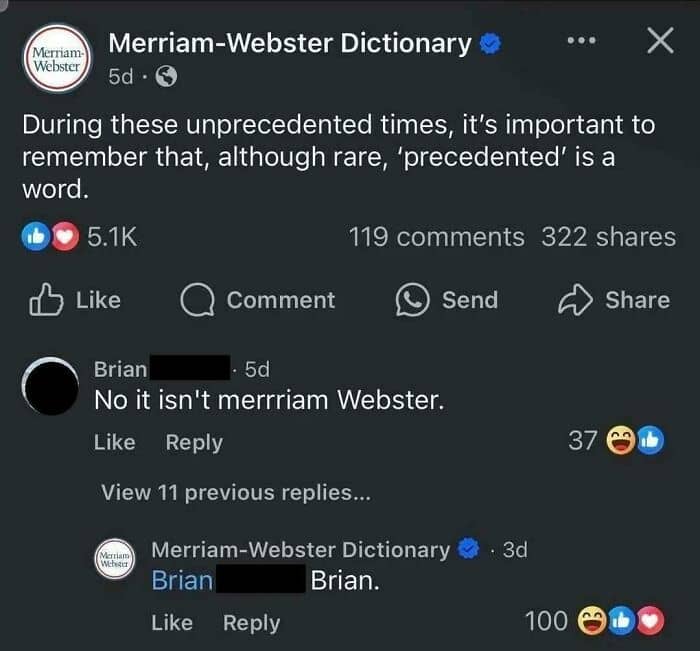View the post's 5.1K reactions
The height and width of the screenshot is (651, 700).
[79, 237]
